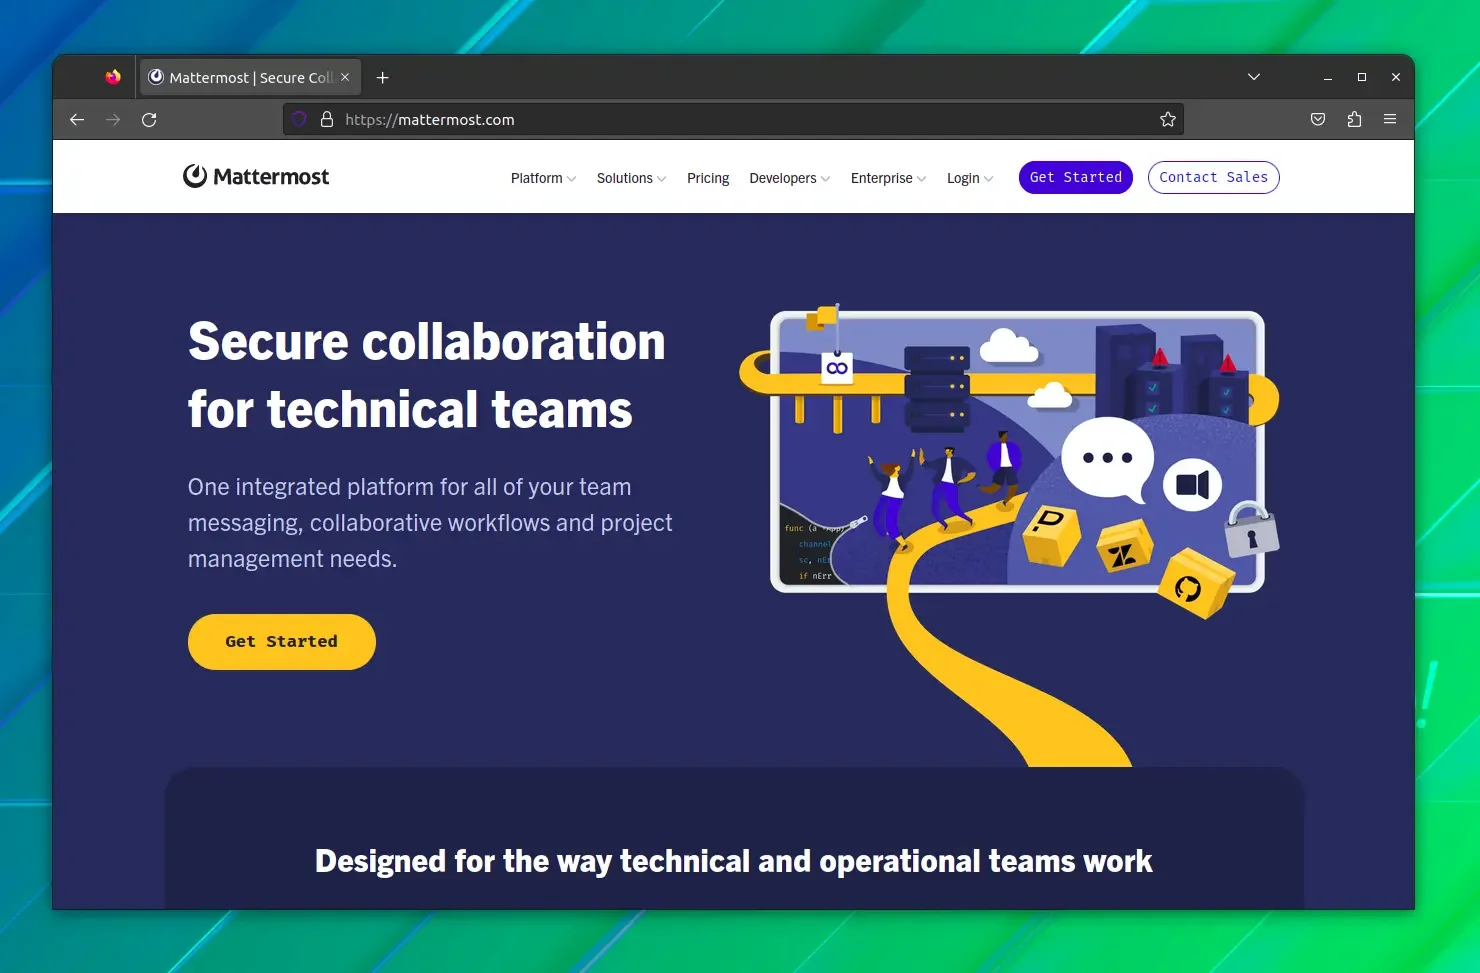
Task: Reload the page with the refresh icon
Action: click(149, 120)
